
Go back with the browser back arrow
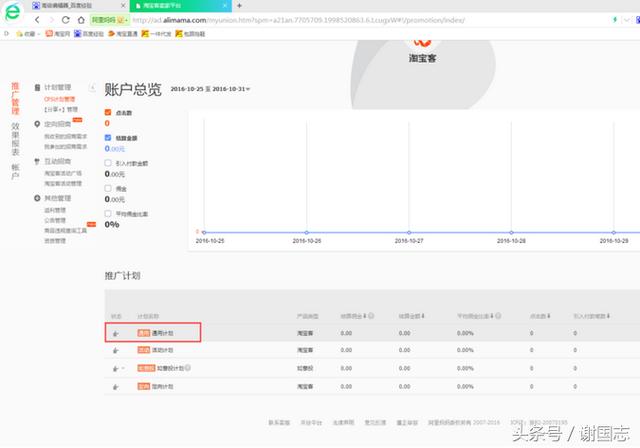click(x=37, y=20)
